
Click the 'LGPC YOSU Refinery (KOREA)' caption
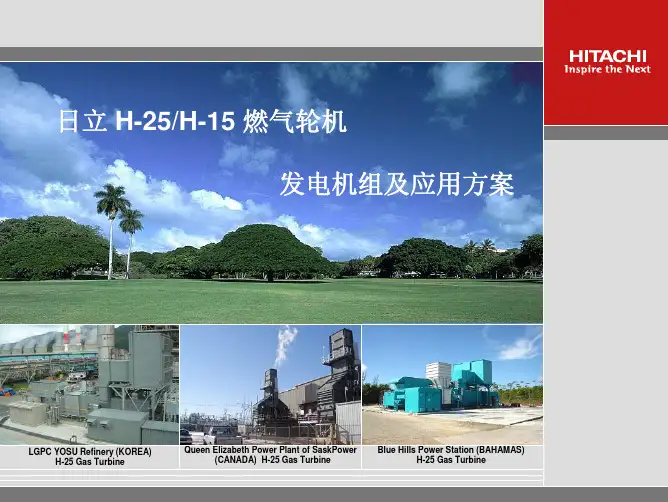pyautogui.click(x=90, y=452)
